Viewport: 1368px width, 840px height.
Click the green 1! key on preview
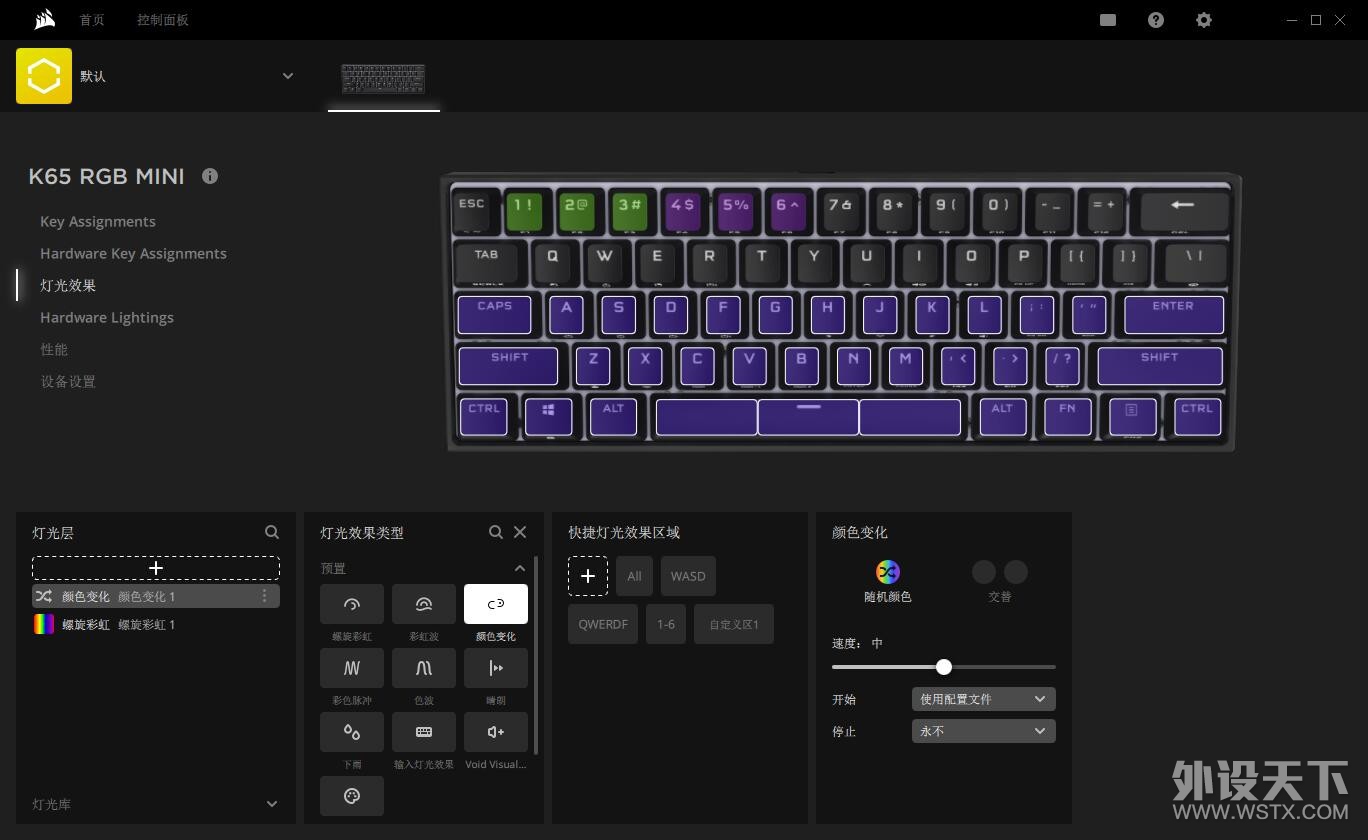[x=523, y=210]
